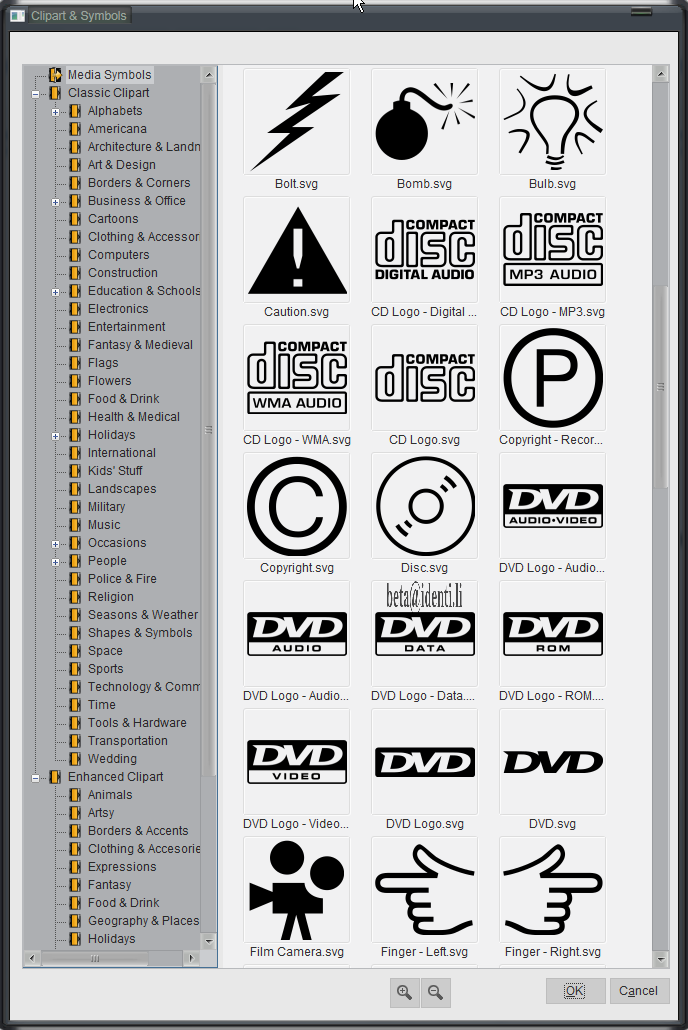Select the DVD Logo - ROM clipart
The width and height of the screenshot is (688, 1030).
[553, 634]
